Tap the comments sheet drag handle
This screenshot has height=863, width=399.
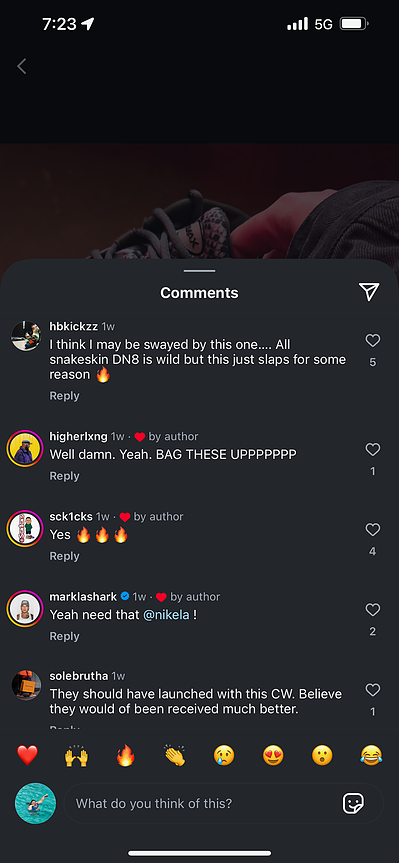(199, 271)
